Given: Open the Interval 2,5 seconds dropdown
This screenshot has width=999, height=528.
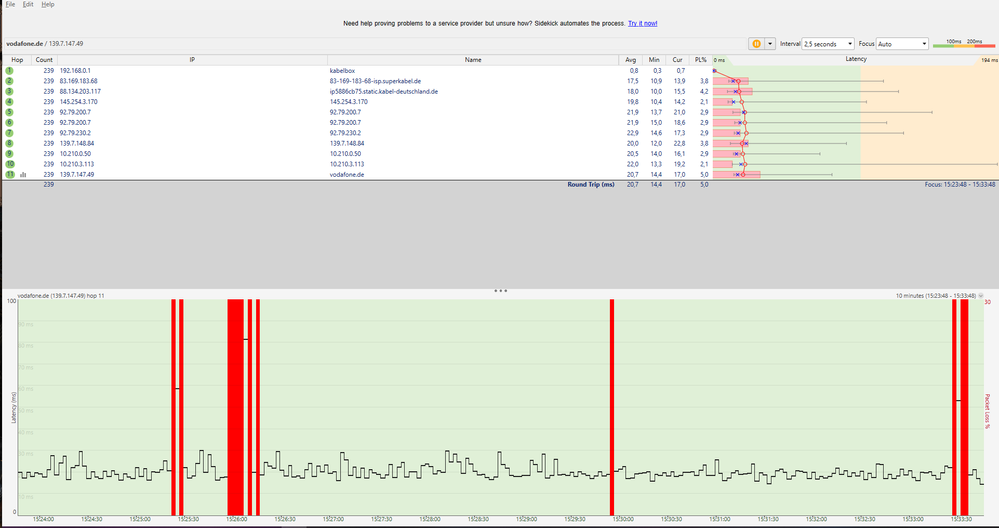Looking at the screenshot, I should coord(828,44).
